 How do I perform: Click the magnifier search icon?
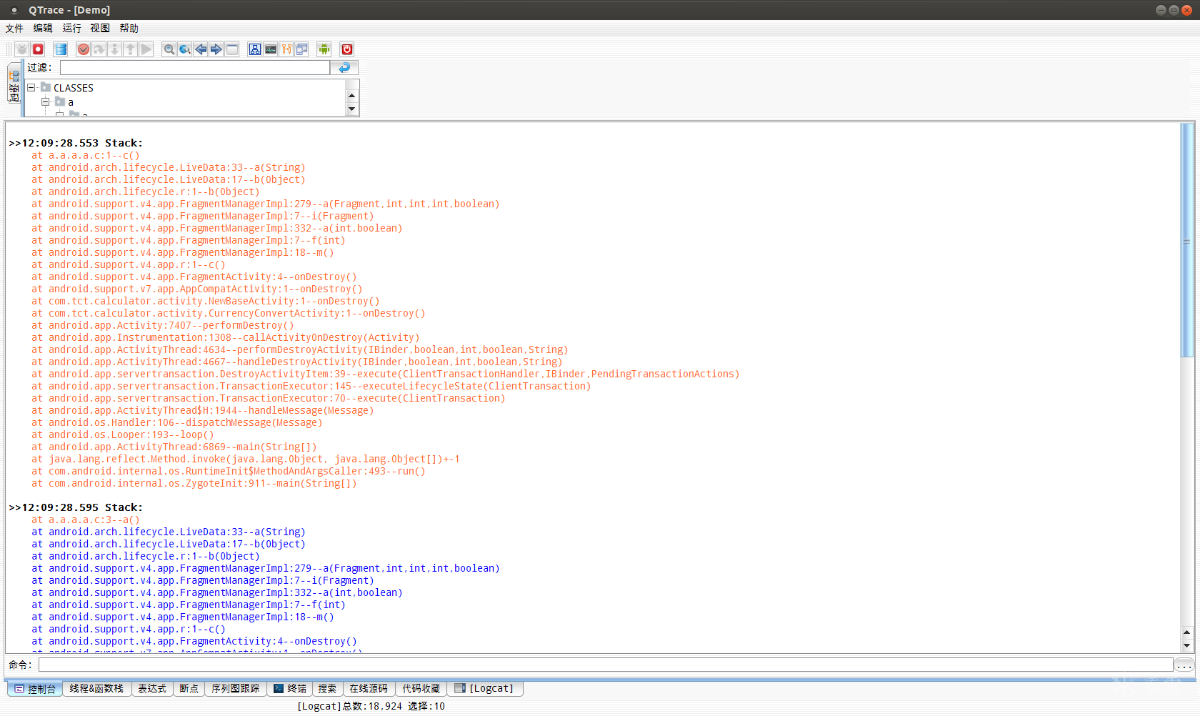pos(169,49)
